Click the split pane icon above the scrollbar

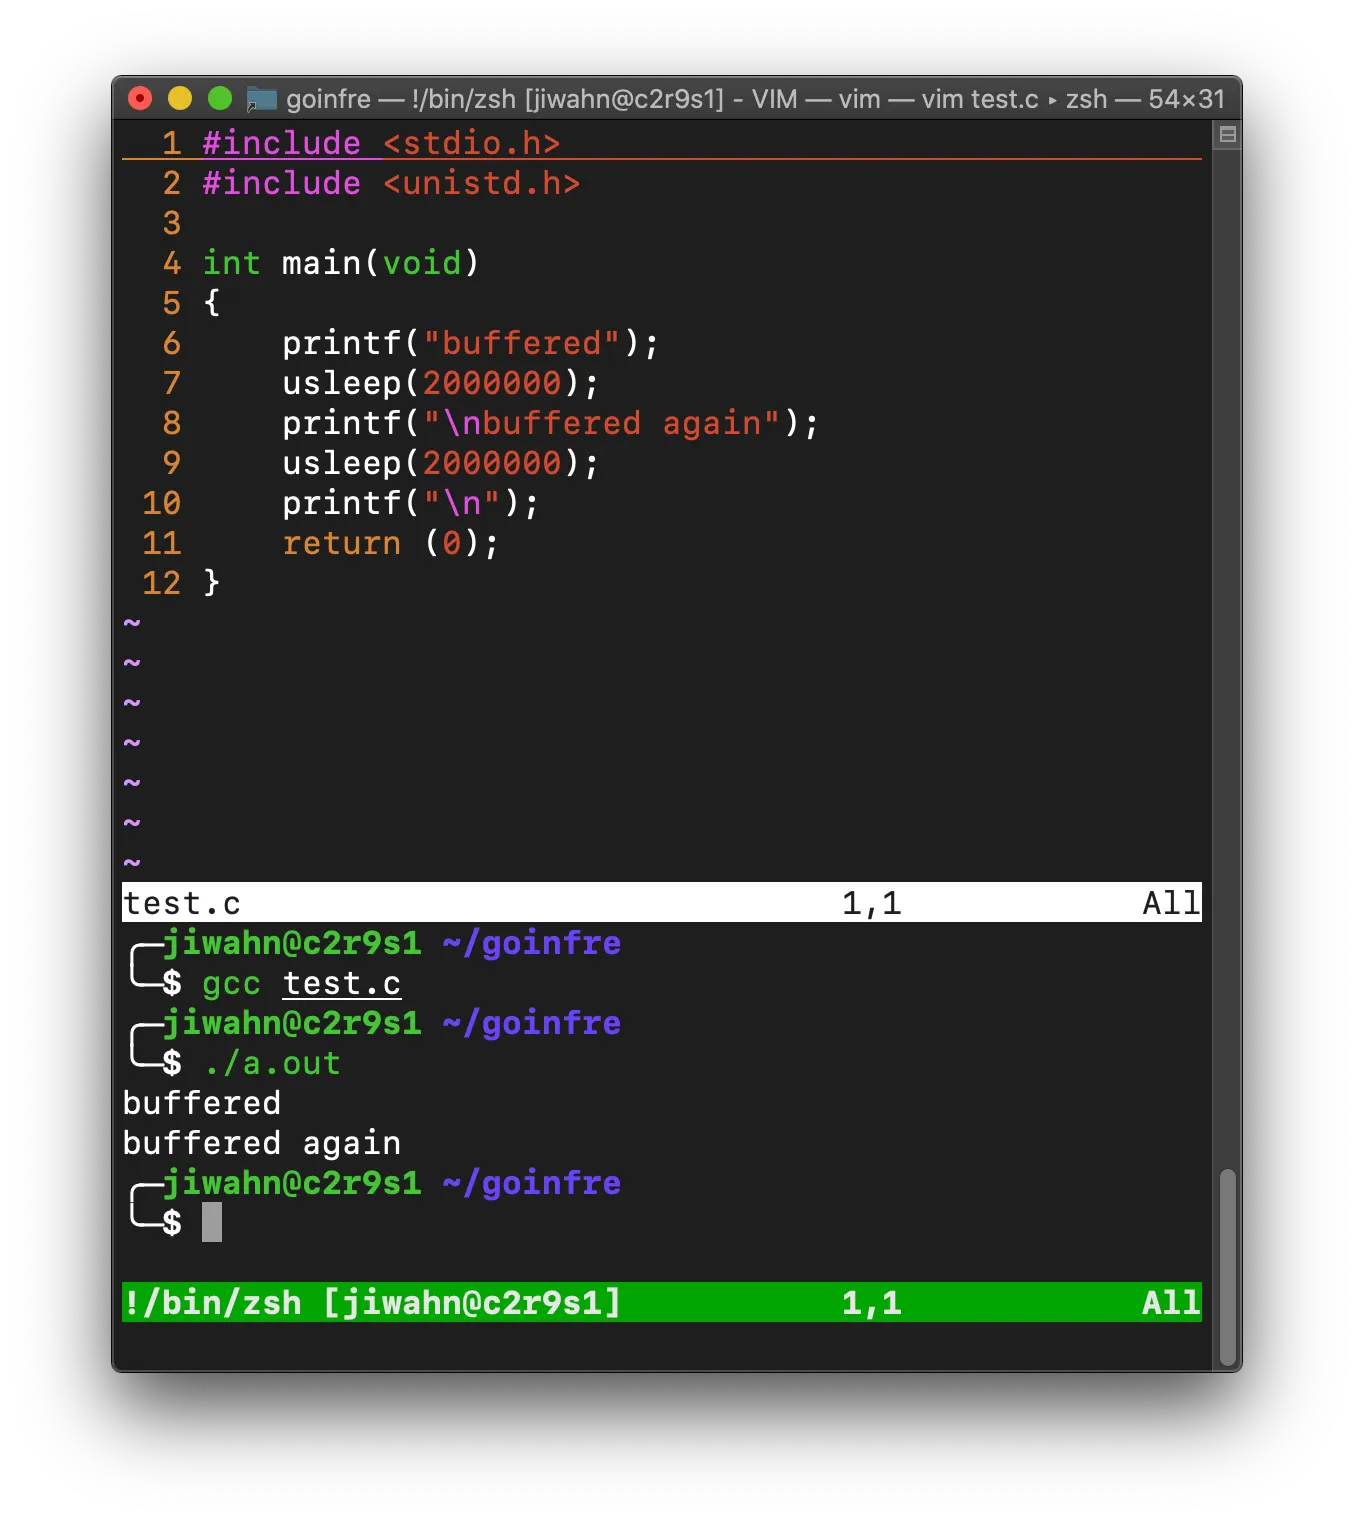(x=1228, y=134)
